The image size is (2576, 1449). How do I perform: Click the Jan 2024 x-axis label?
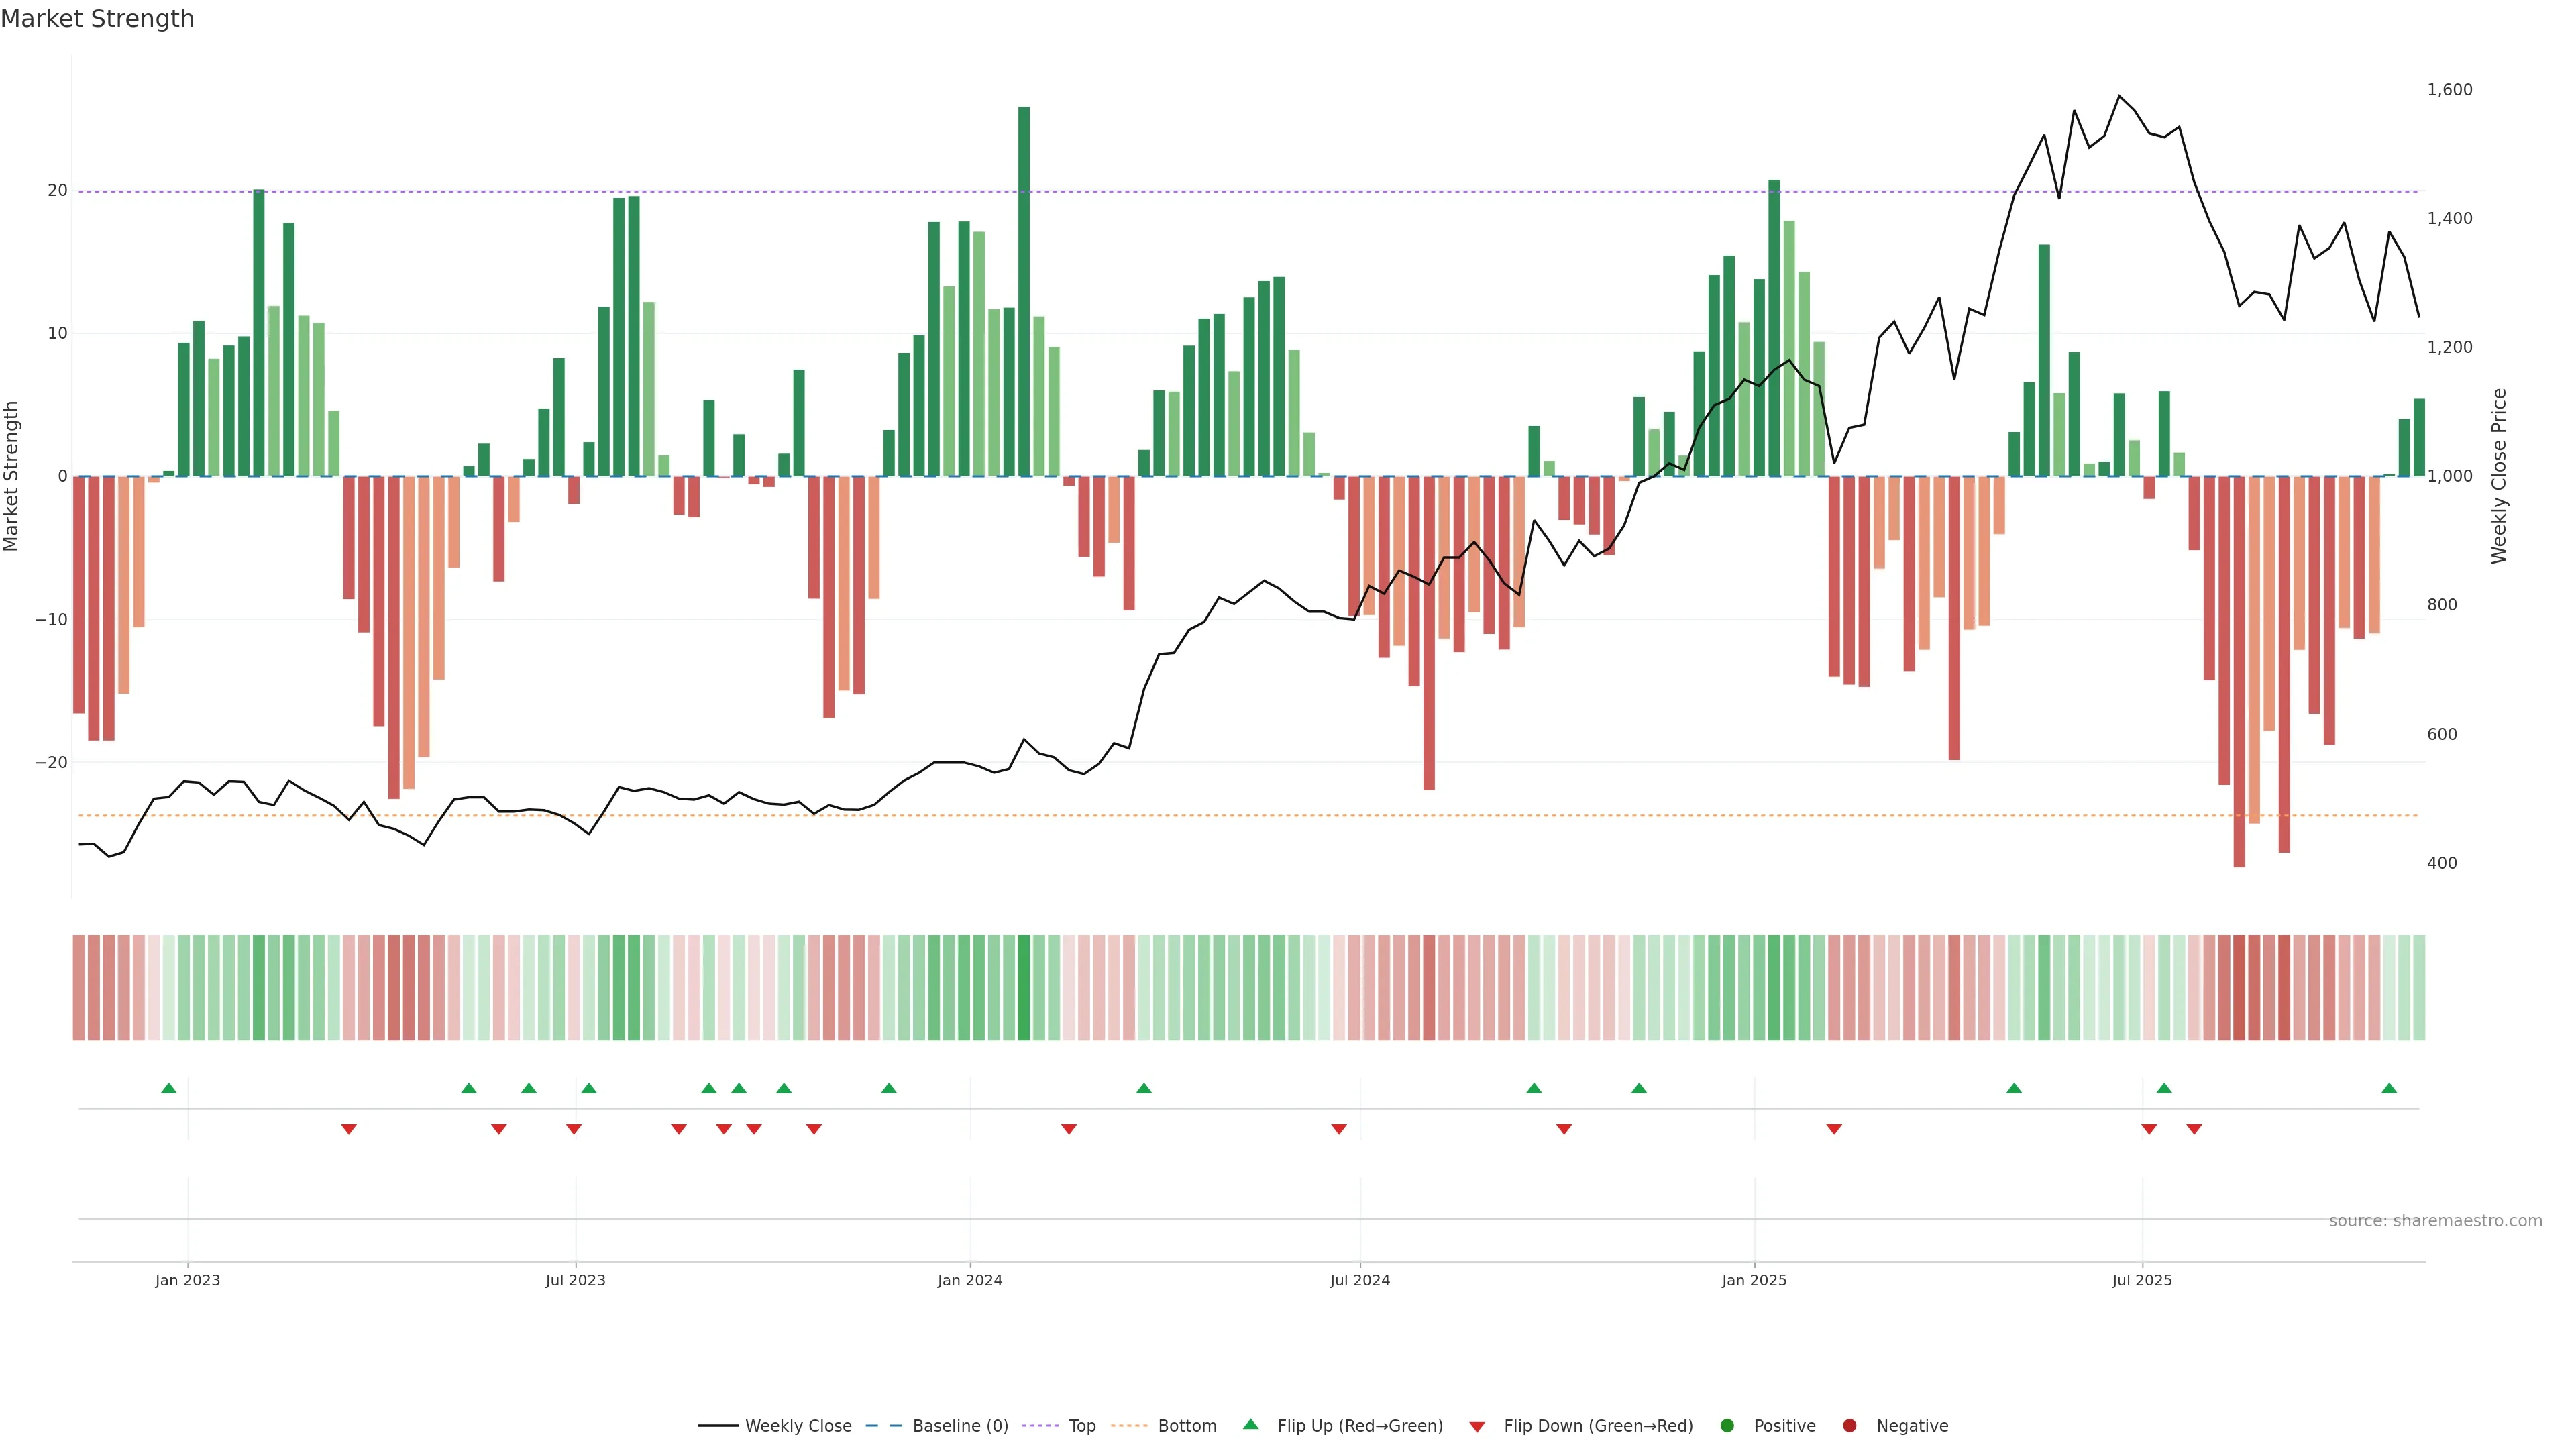[x=969, y=1280]
